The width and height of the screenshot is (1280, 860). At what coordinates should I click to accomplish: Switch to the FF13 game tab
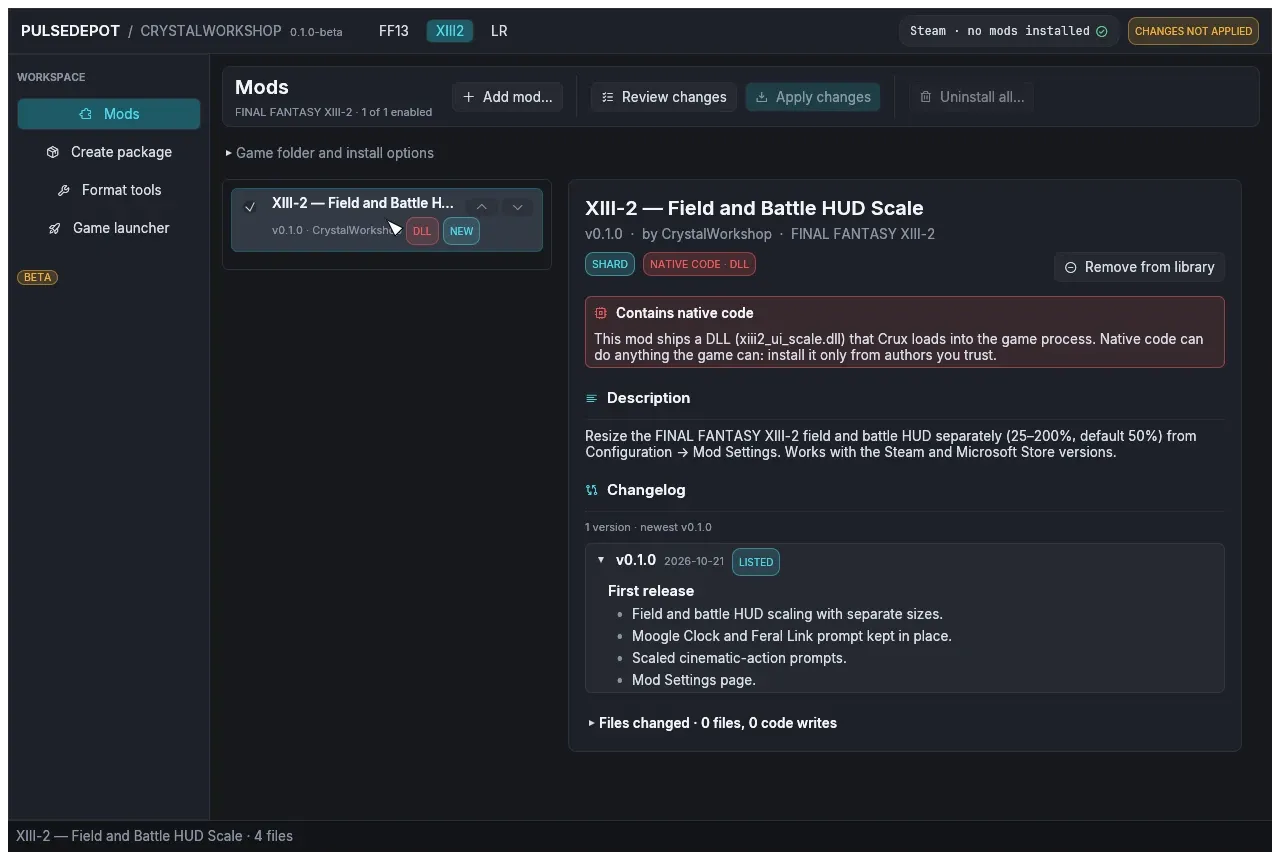pyautogui.click(x=394, y=31)
